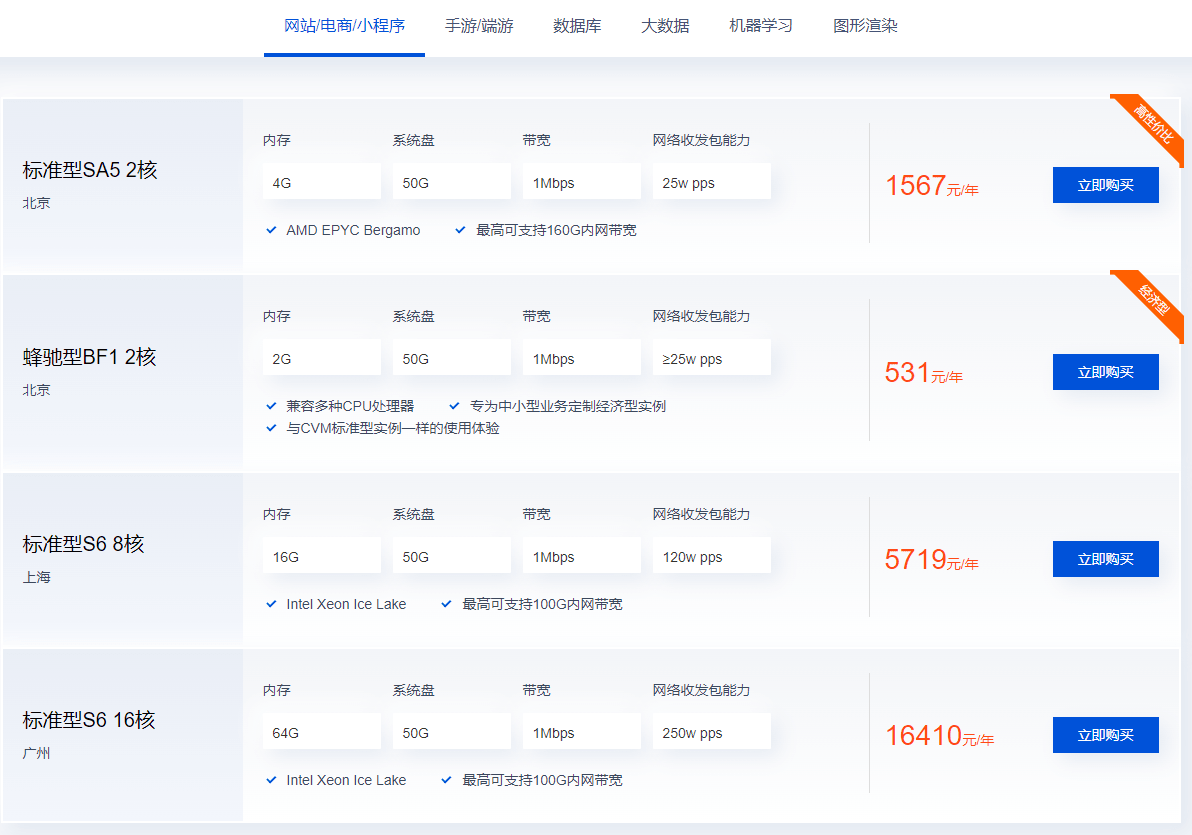Click 与CVM标准型实例一样的使用体验 feature text

click(393, 427)
